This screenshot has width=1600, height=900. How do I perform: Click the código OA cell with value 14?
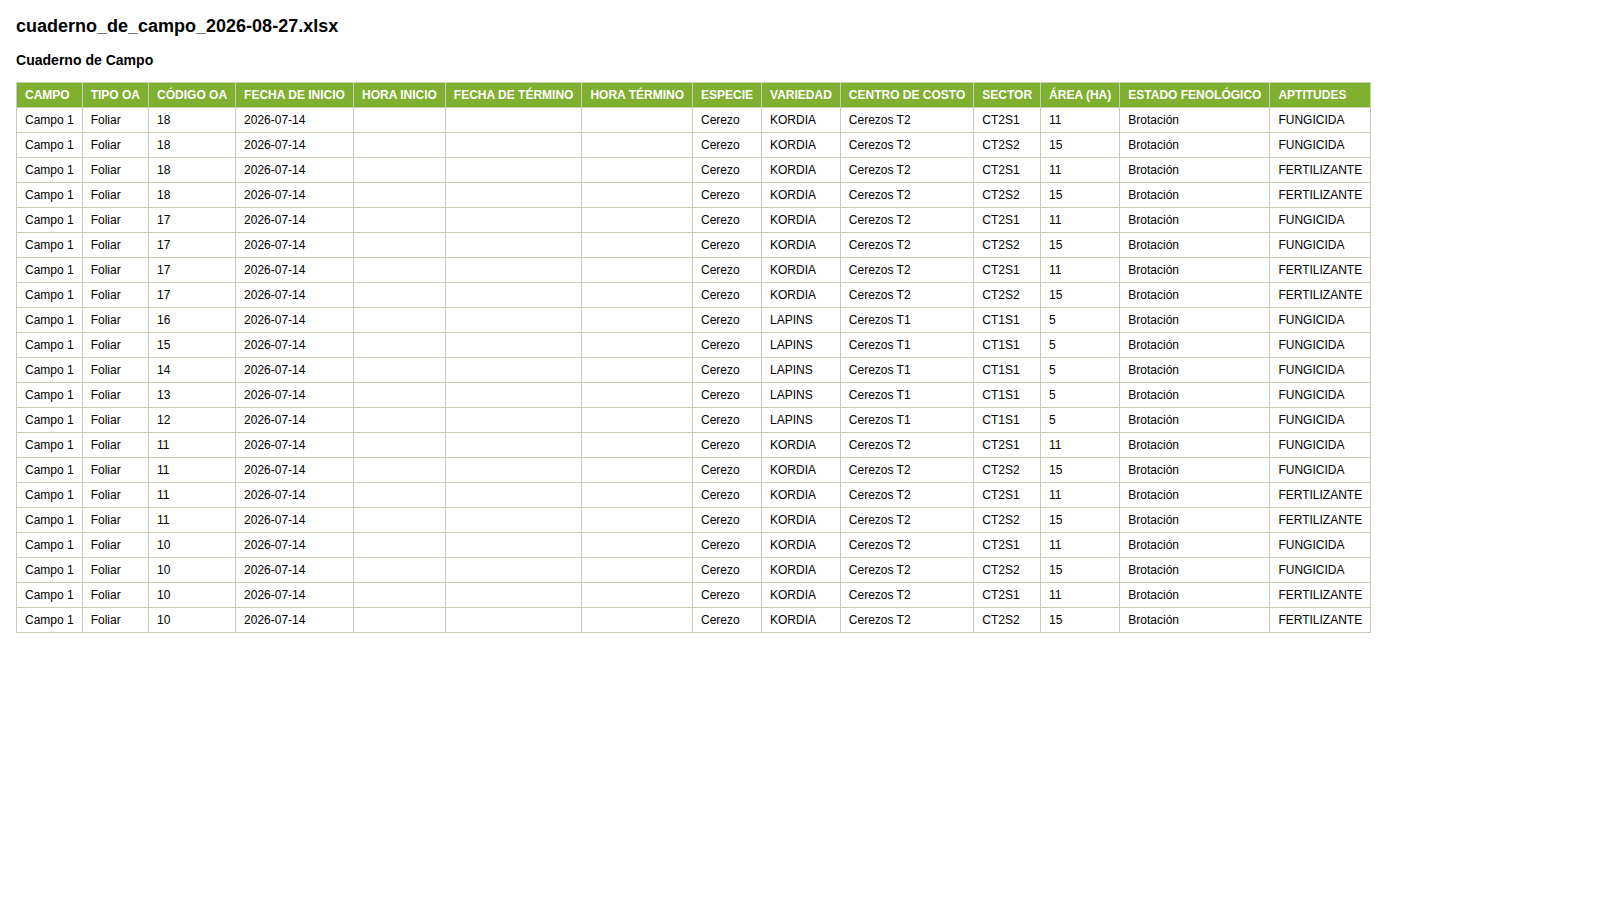192,370
